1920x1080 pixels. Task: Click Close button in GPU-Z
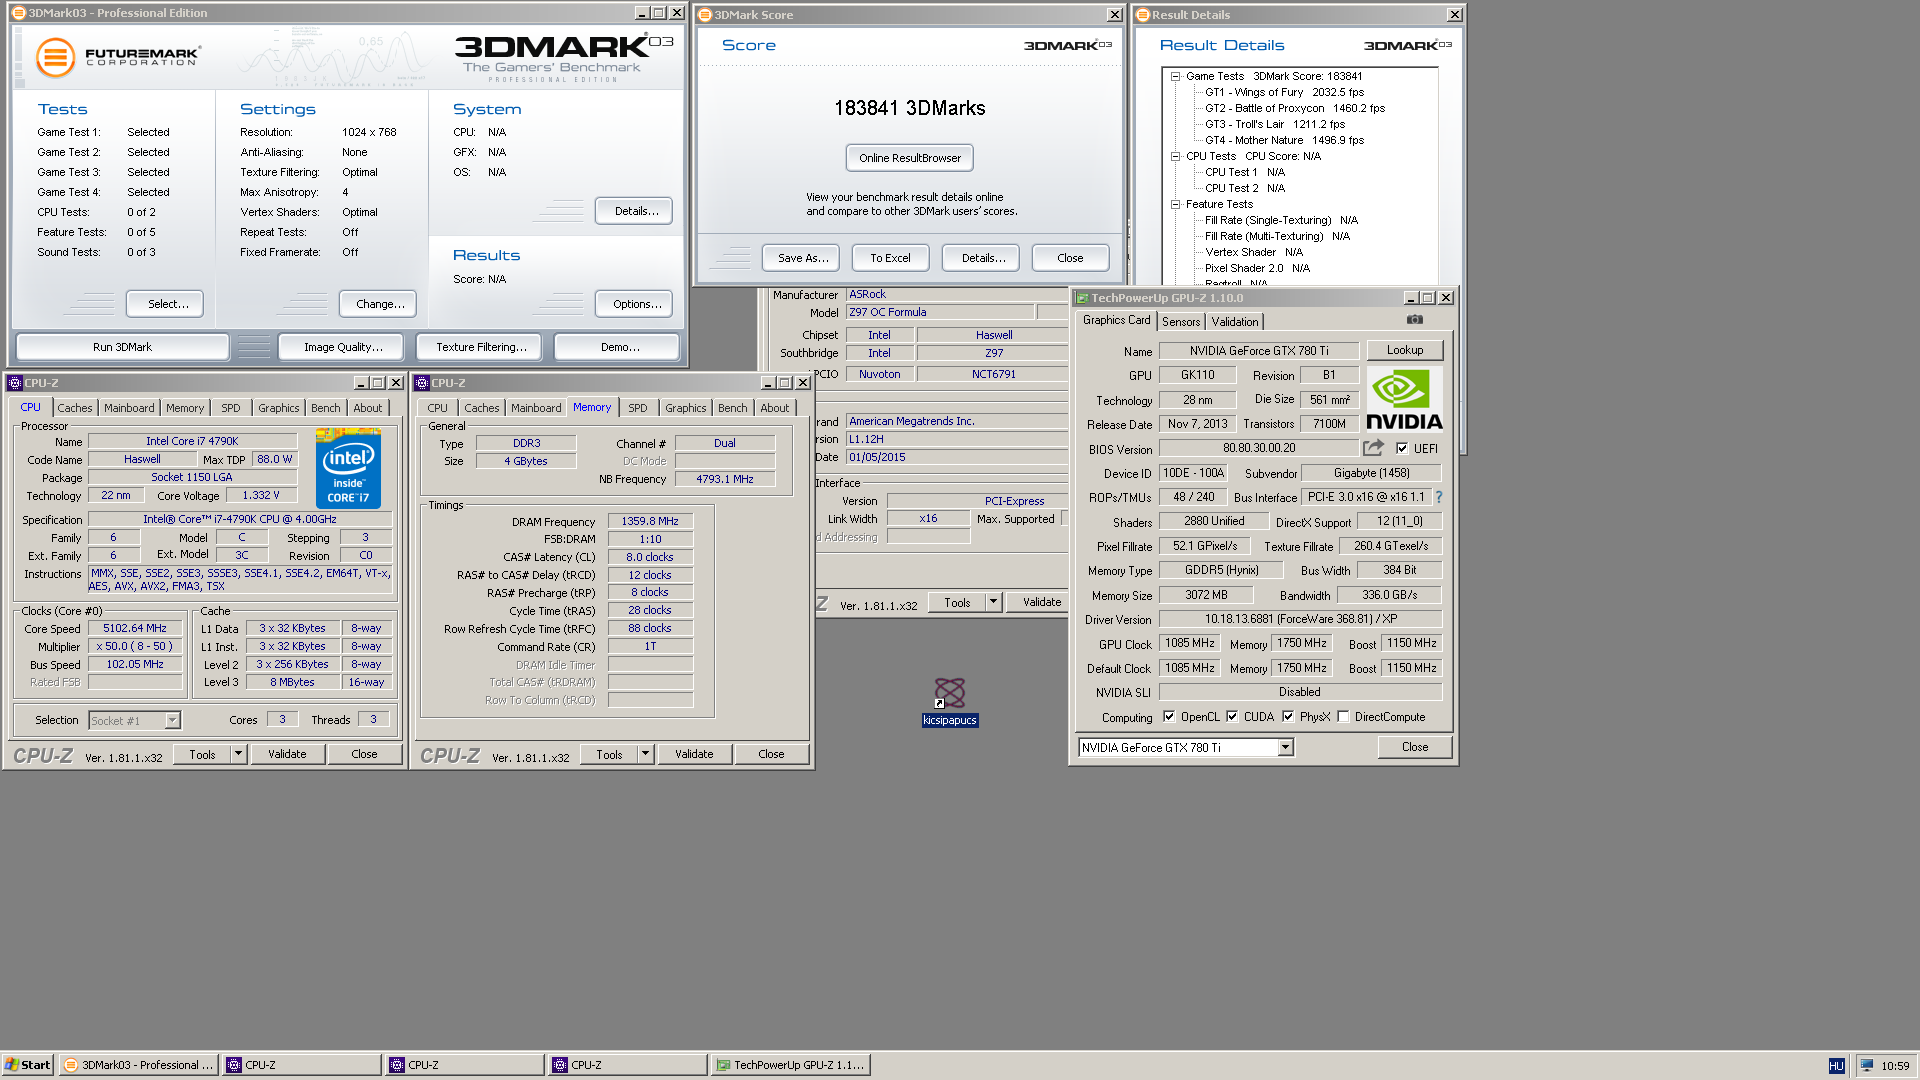(x=1415, y=747)
